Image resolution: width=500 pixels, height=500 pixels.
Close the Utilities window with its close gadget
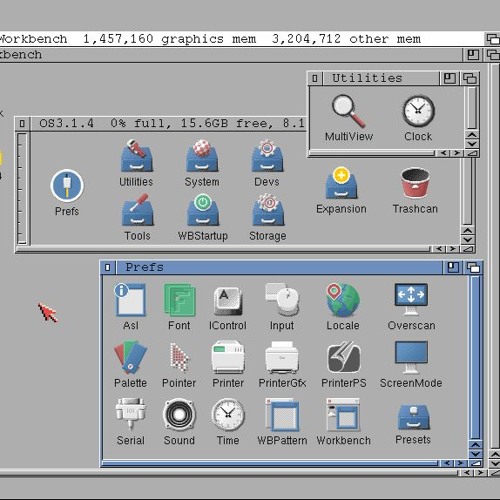(314, 78)
